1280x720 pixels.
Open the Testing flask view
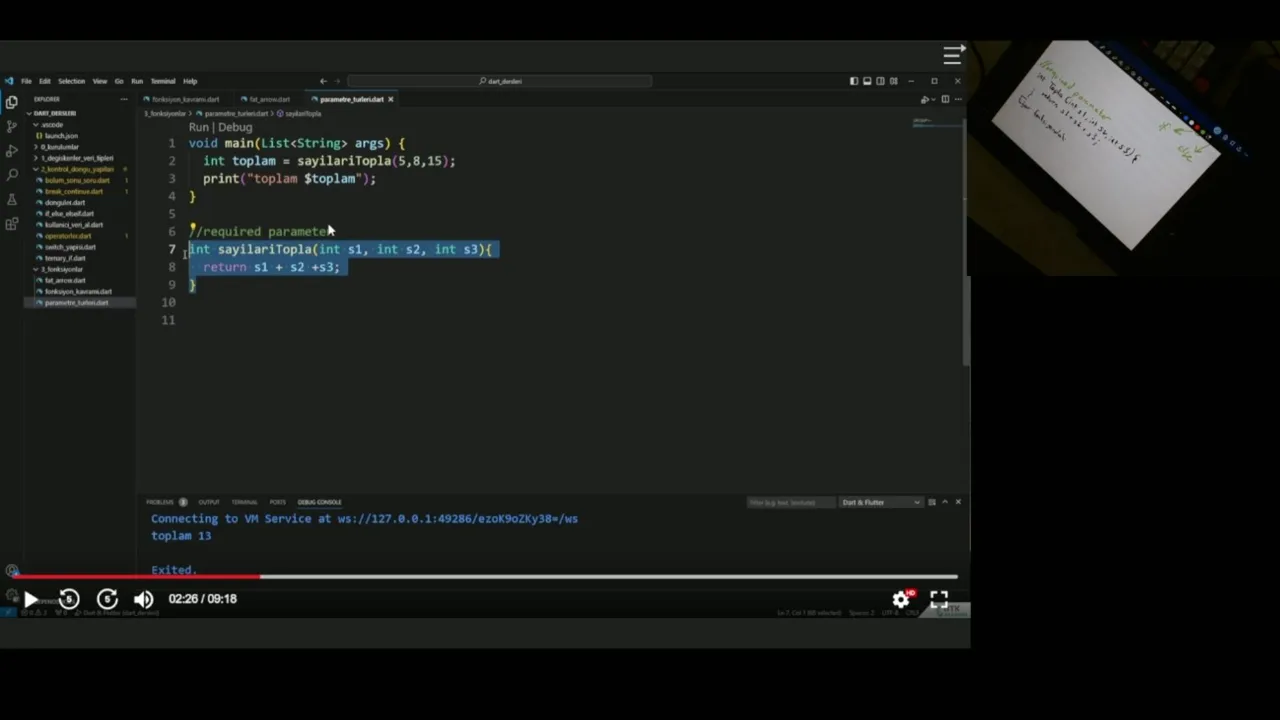click(12, 199)
